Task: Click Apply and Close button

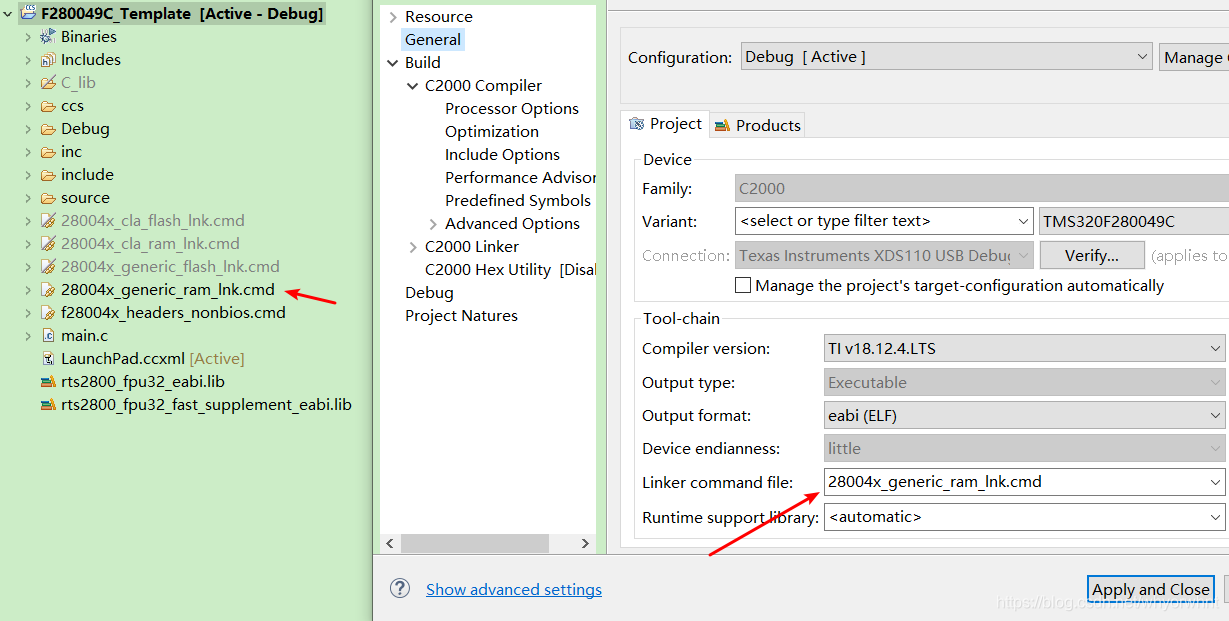Action: click(1151, 589)
